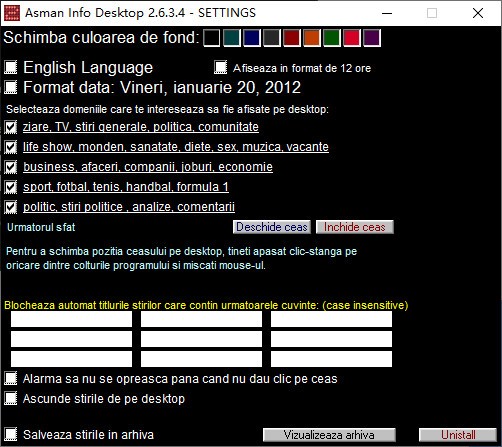
Task: Focus third-row left blocked word field
Action: pos(71,359)
